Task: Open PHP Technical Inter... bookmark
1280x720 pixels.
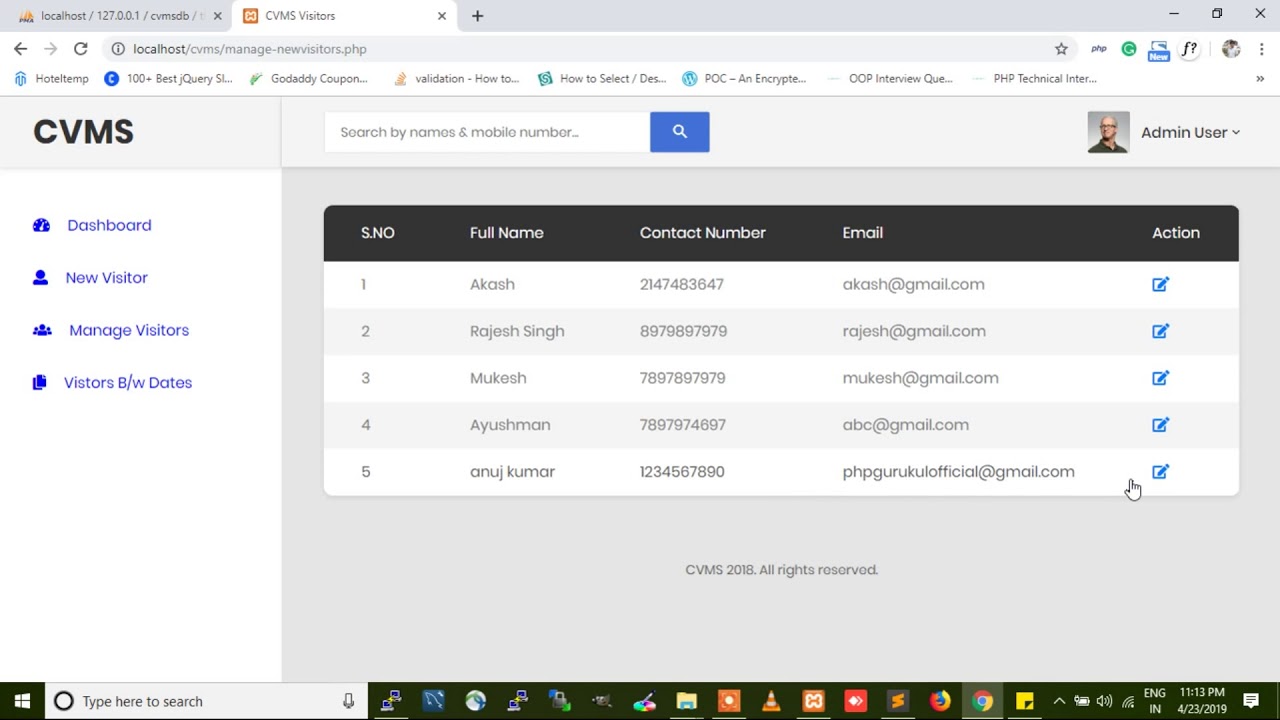Action: click(x=1034, y=79)
